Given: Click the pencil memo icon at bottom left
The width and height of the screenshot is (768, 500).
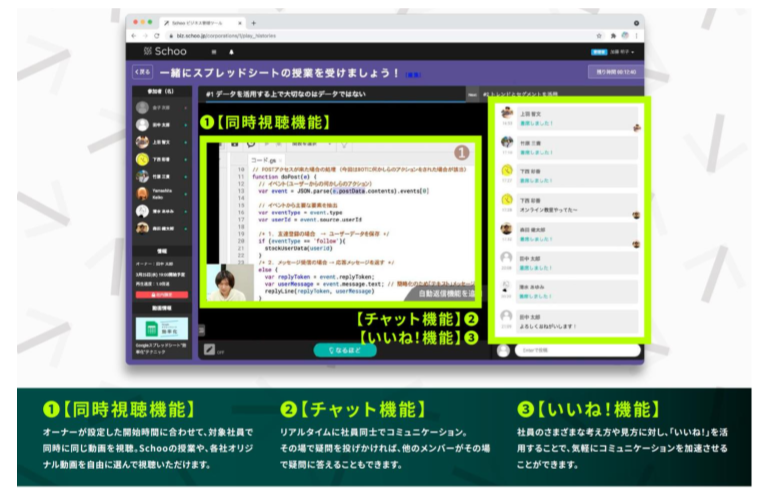Looking at the screenshot, I should [210, 350].
